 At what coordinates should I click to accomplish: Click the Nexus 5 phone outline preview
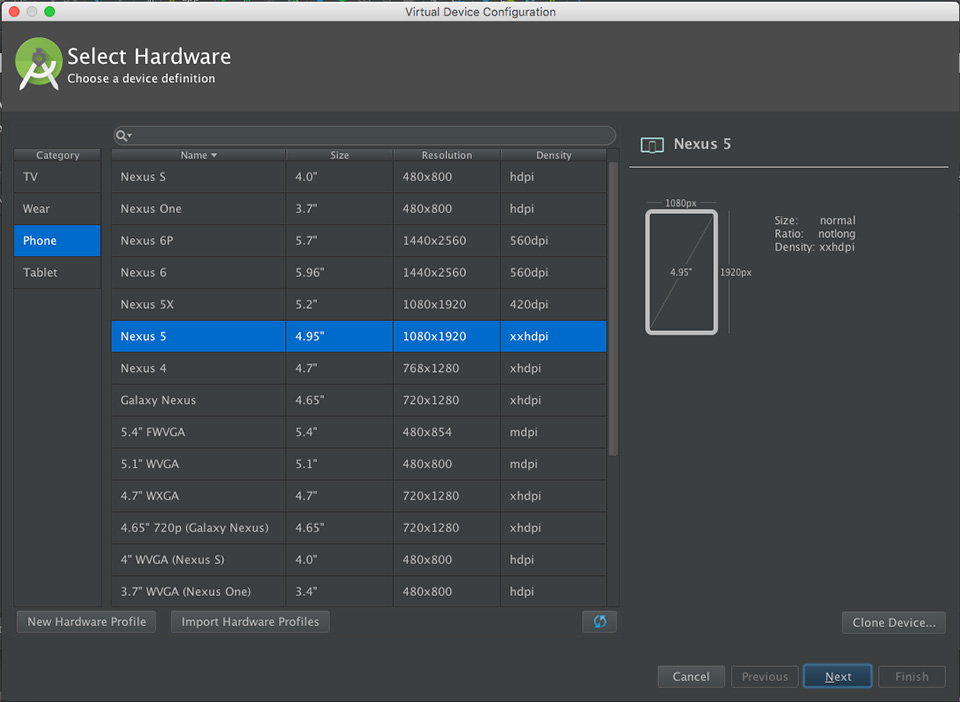pos(681,272)
